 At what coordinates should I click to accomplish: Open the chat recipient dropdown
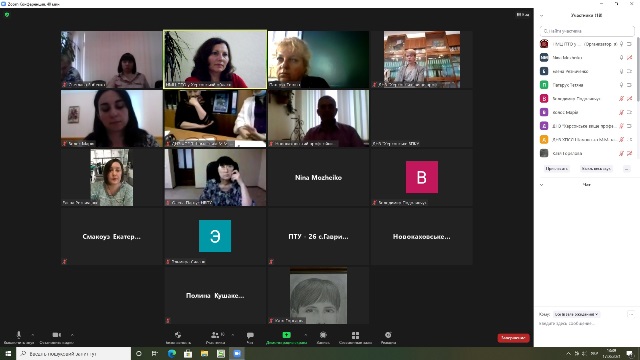(x=576, y=314)
